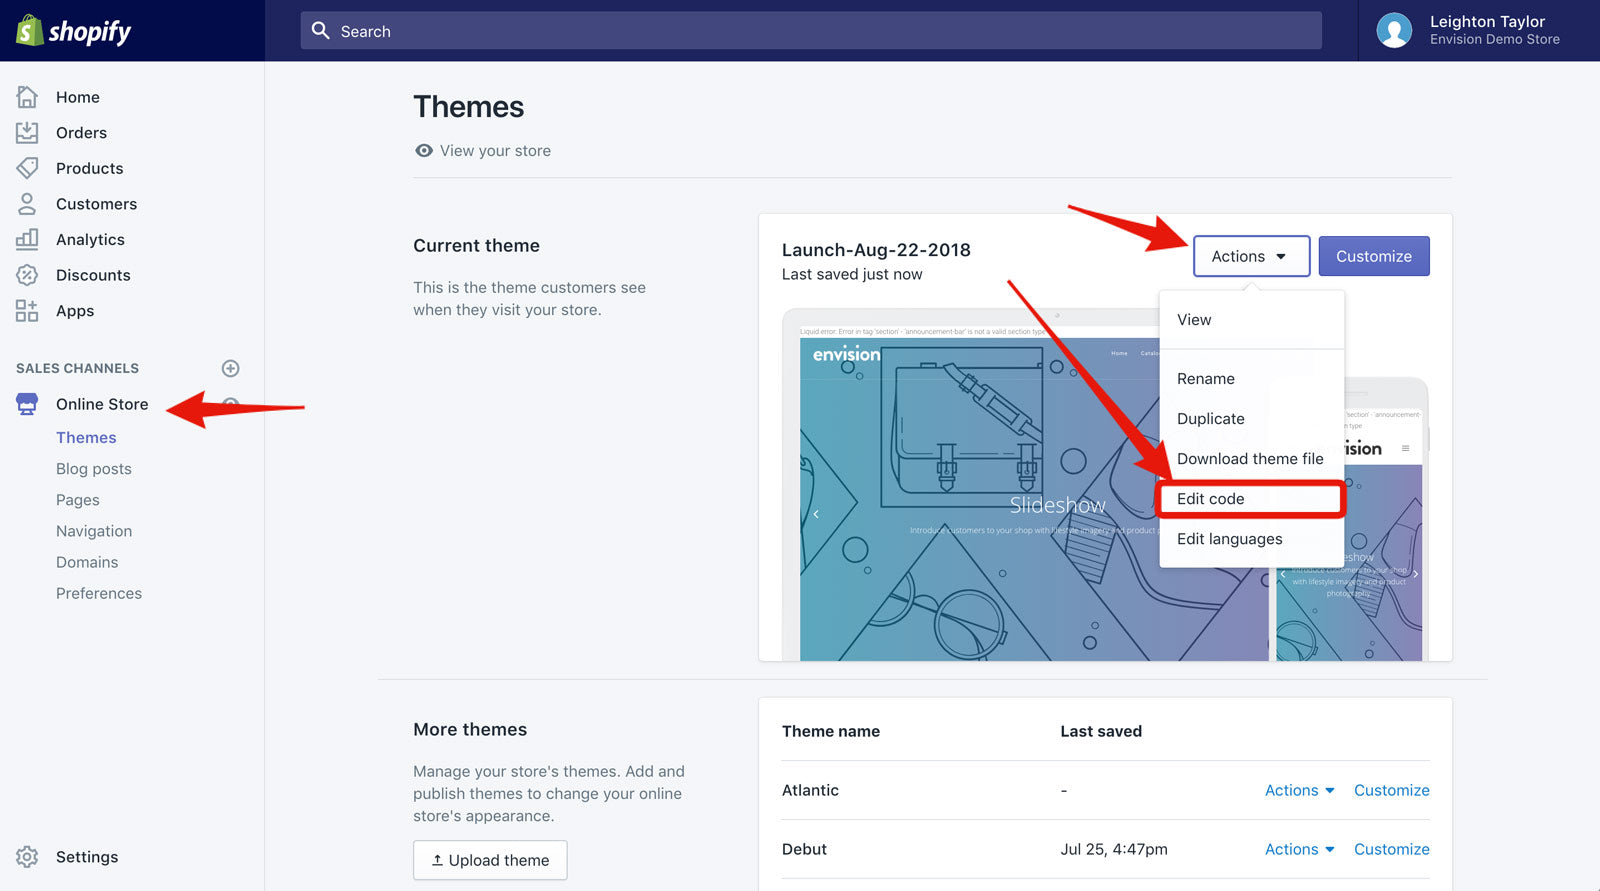Open Blog posts under Online Store
The image size is (1600, 891).
pyautogui.click(x=94, y=469)
